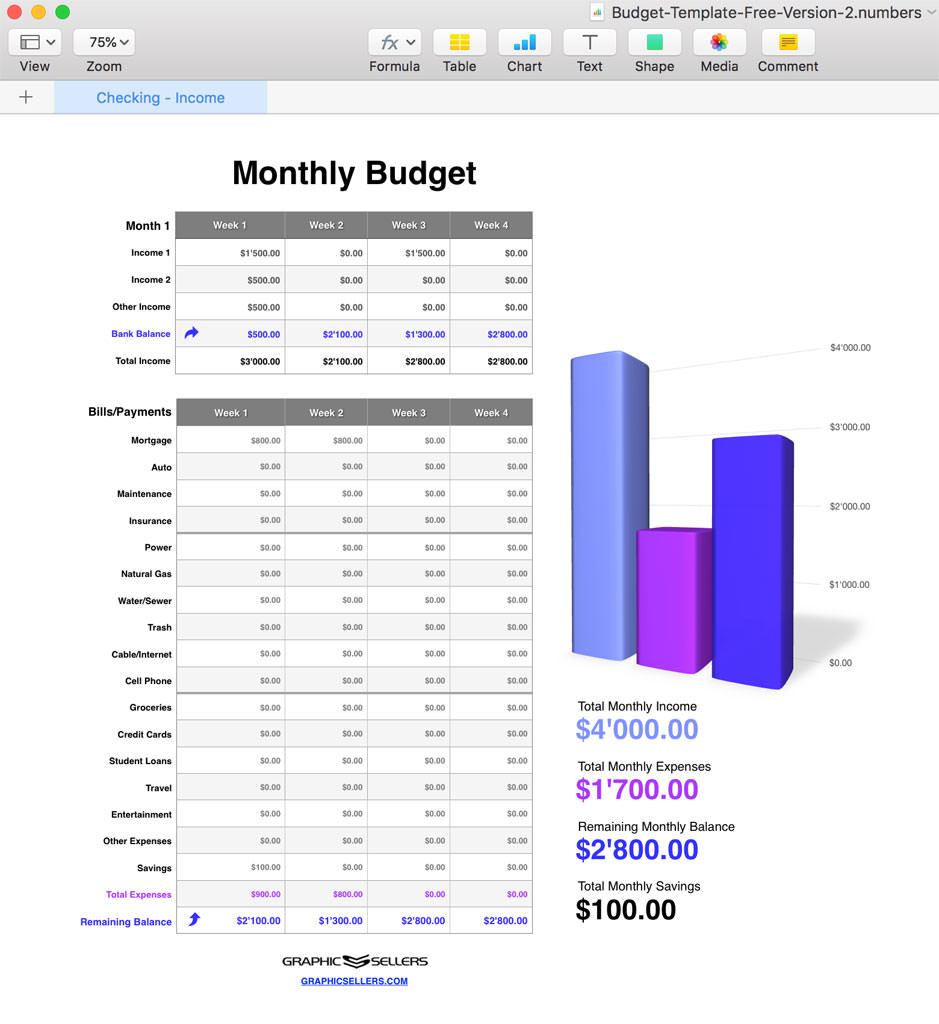Click the Chart toolbar icon
This screenshot has height=1024, width=939.
tap(524, 42)
